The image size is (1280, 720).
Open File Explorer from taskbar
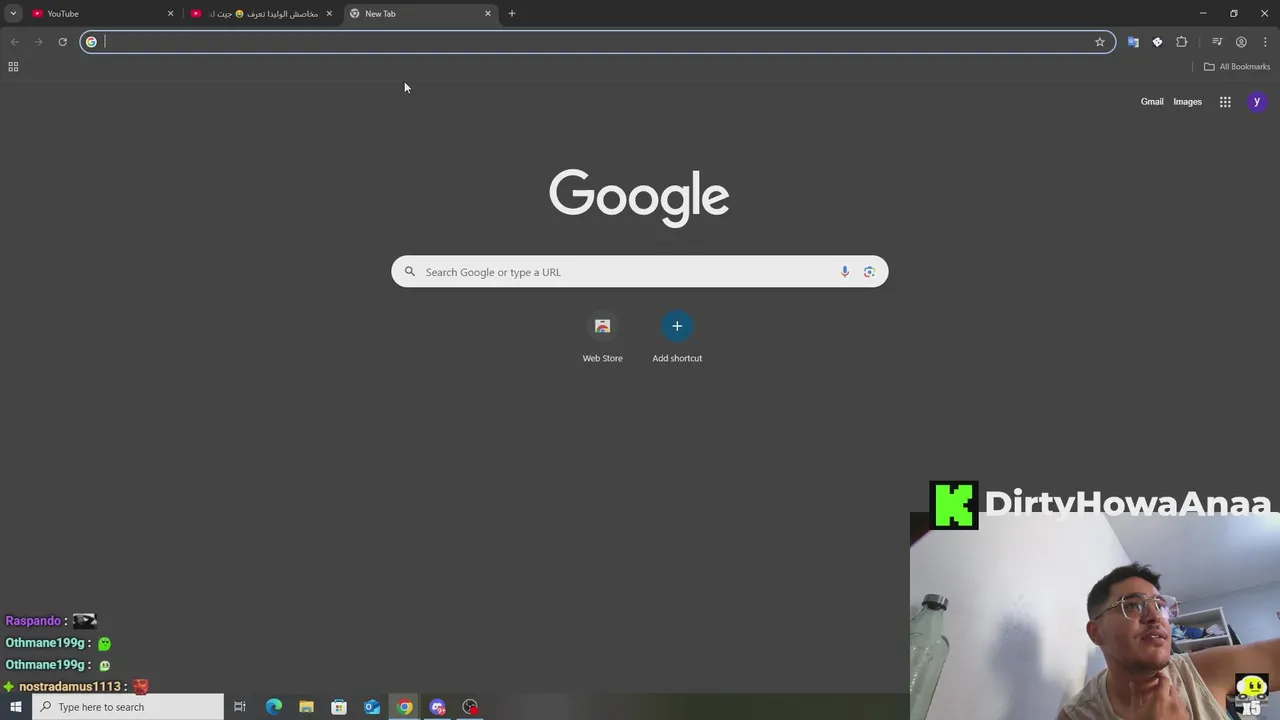[x=306, y=707]
